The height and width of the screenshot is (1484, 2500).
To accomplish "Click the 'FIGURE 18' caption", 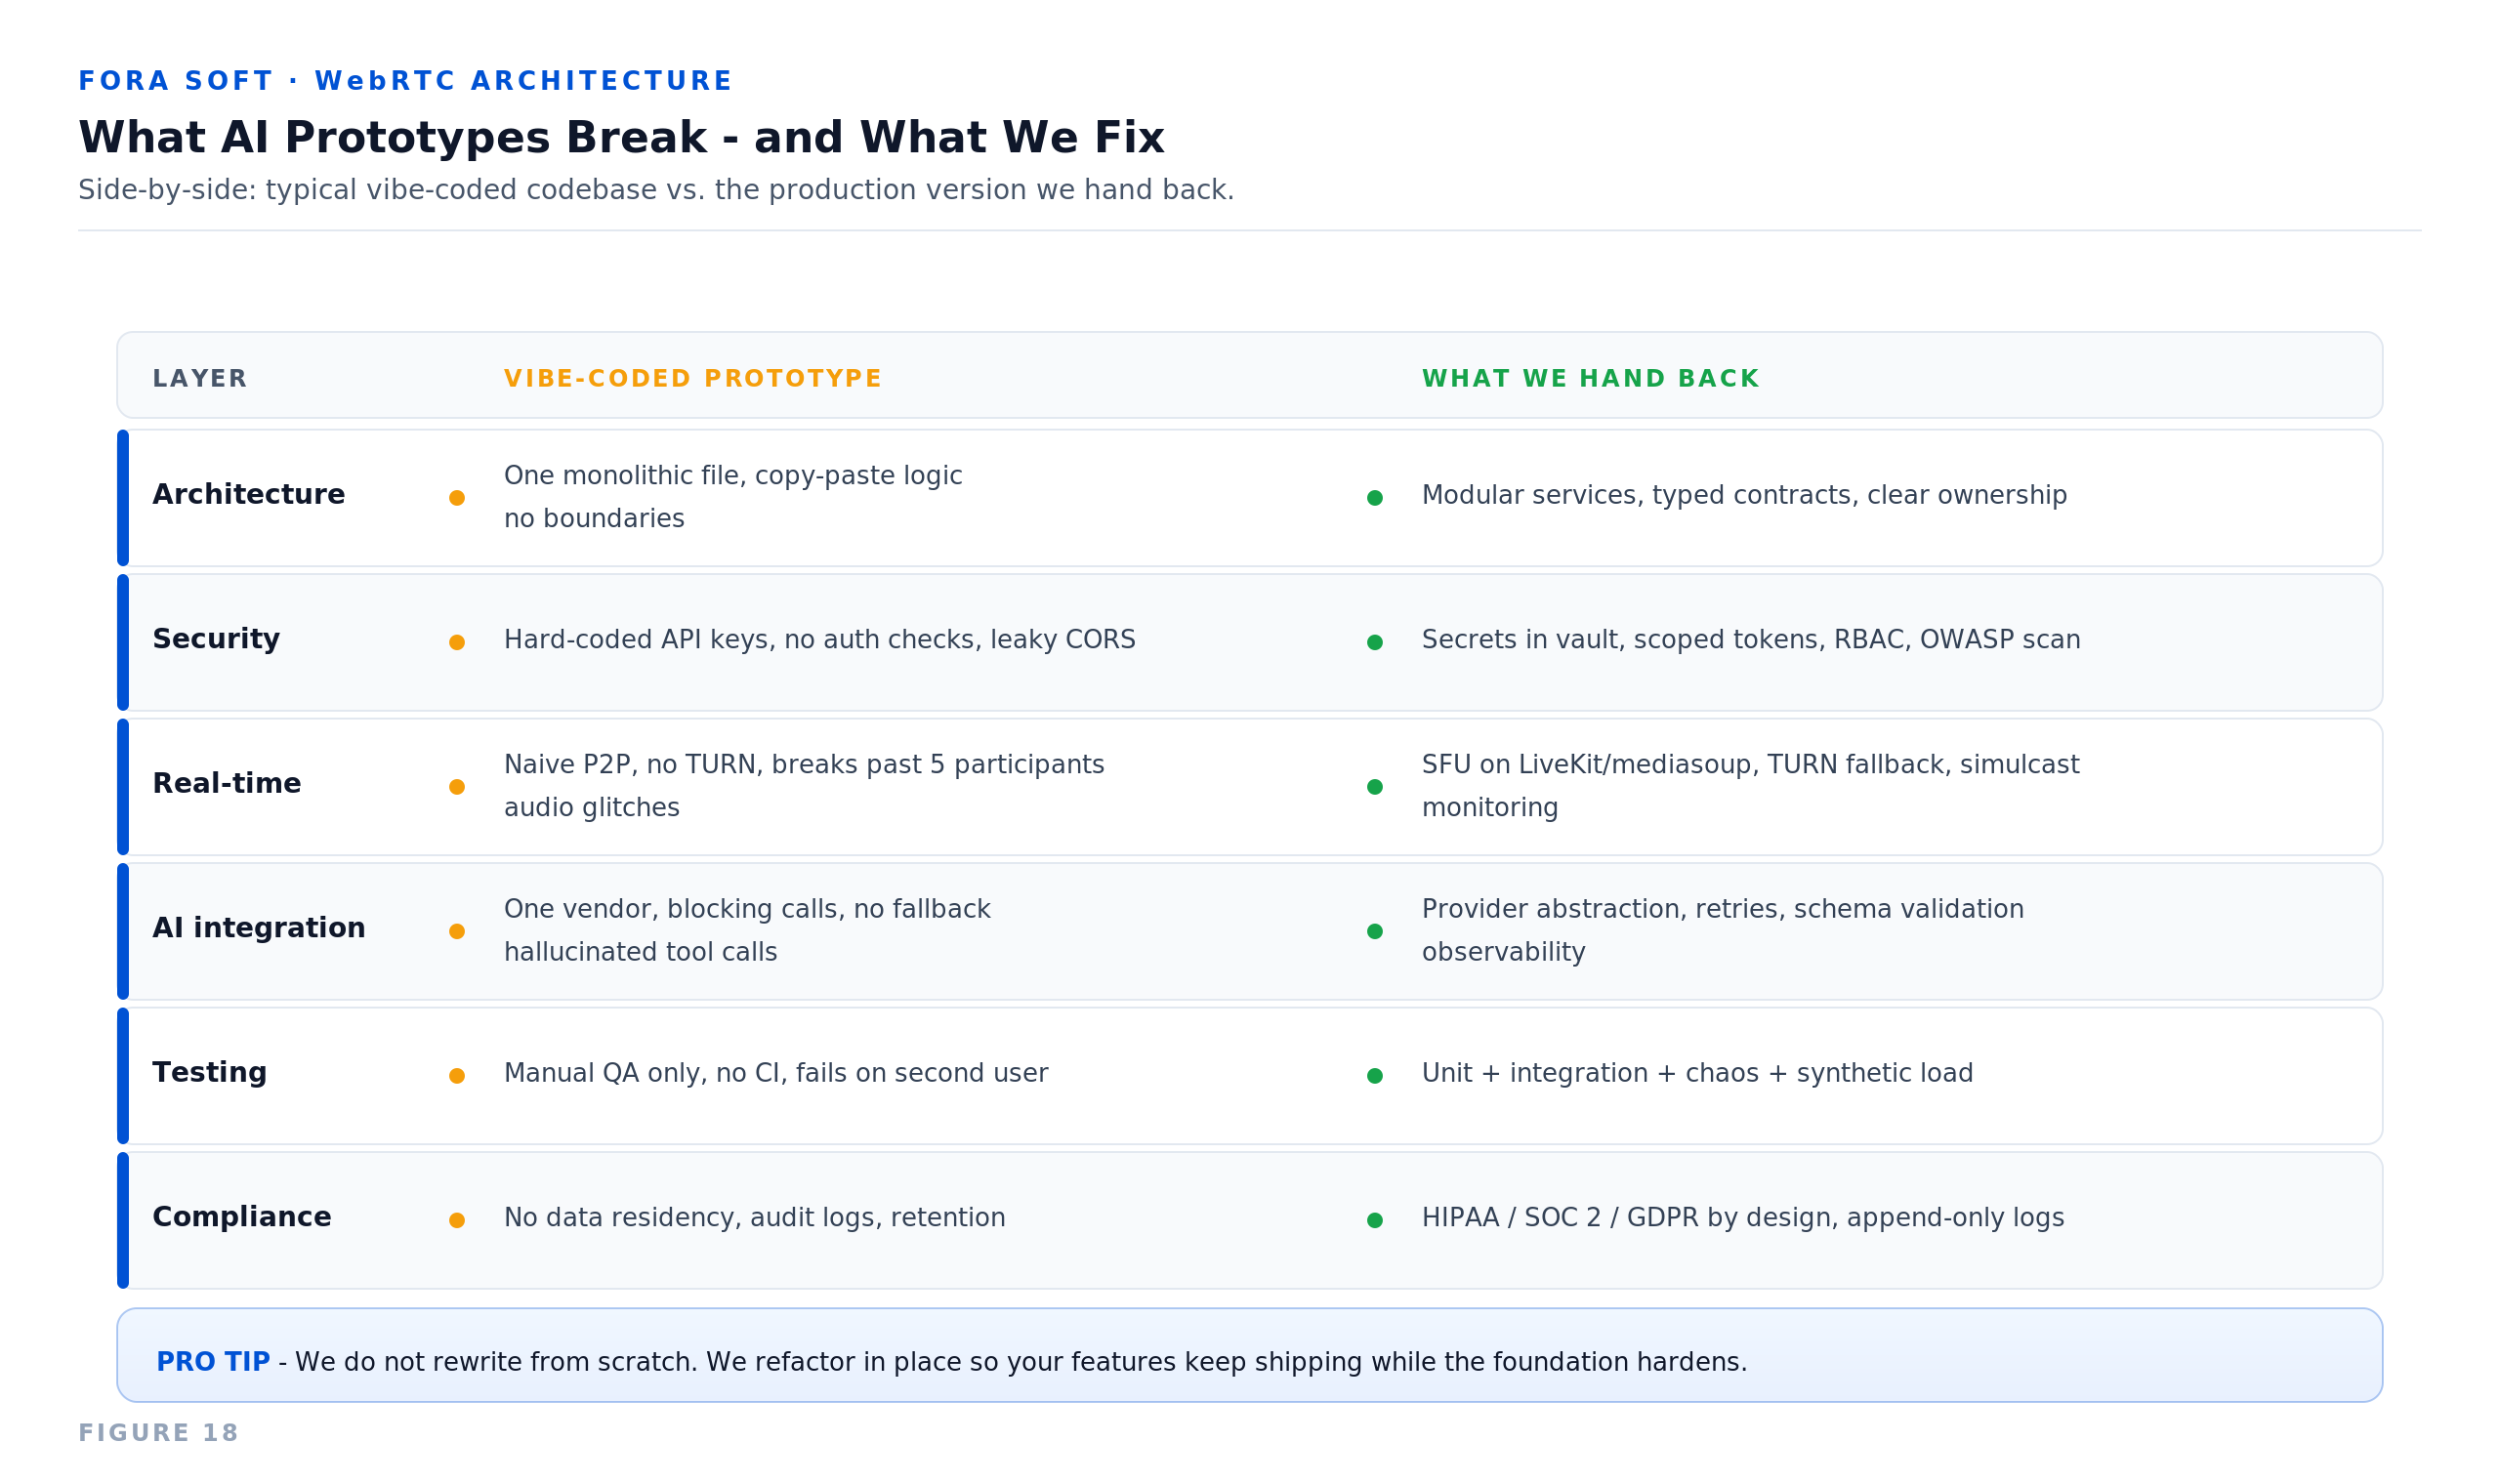I will point(158,1433).
